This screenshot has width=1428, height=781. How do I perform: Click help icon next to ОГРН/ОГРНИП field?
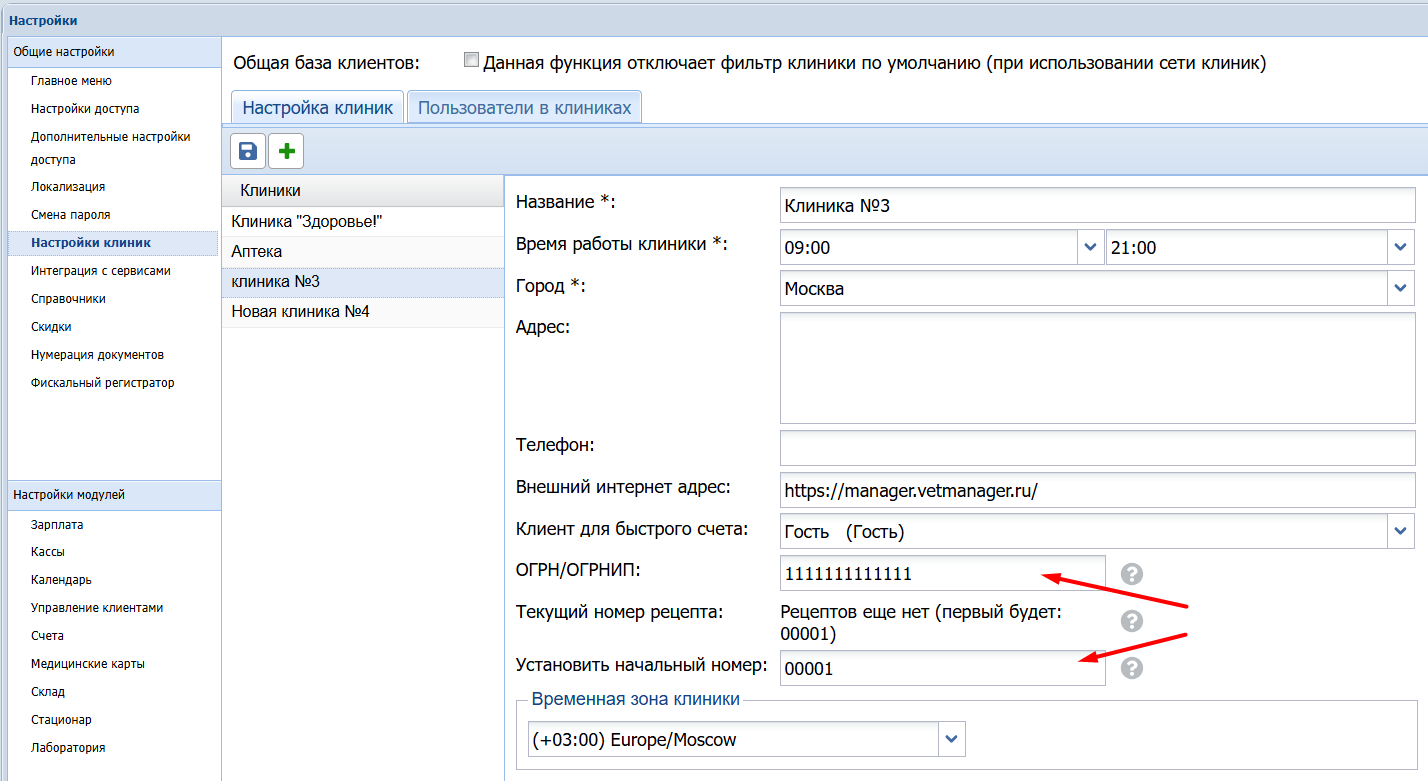[x=1131, y=573]
